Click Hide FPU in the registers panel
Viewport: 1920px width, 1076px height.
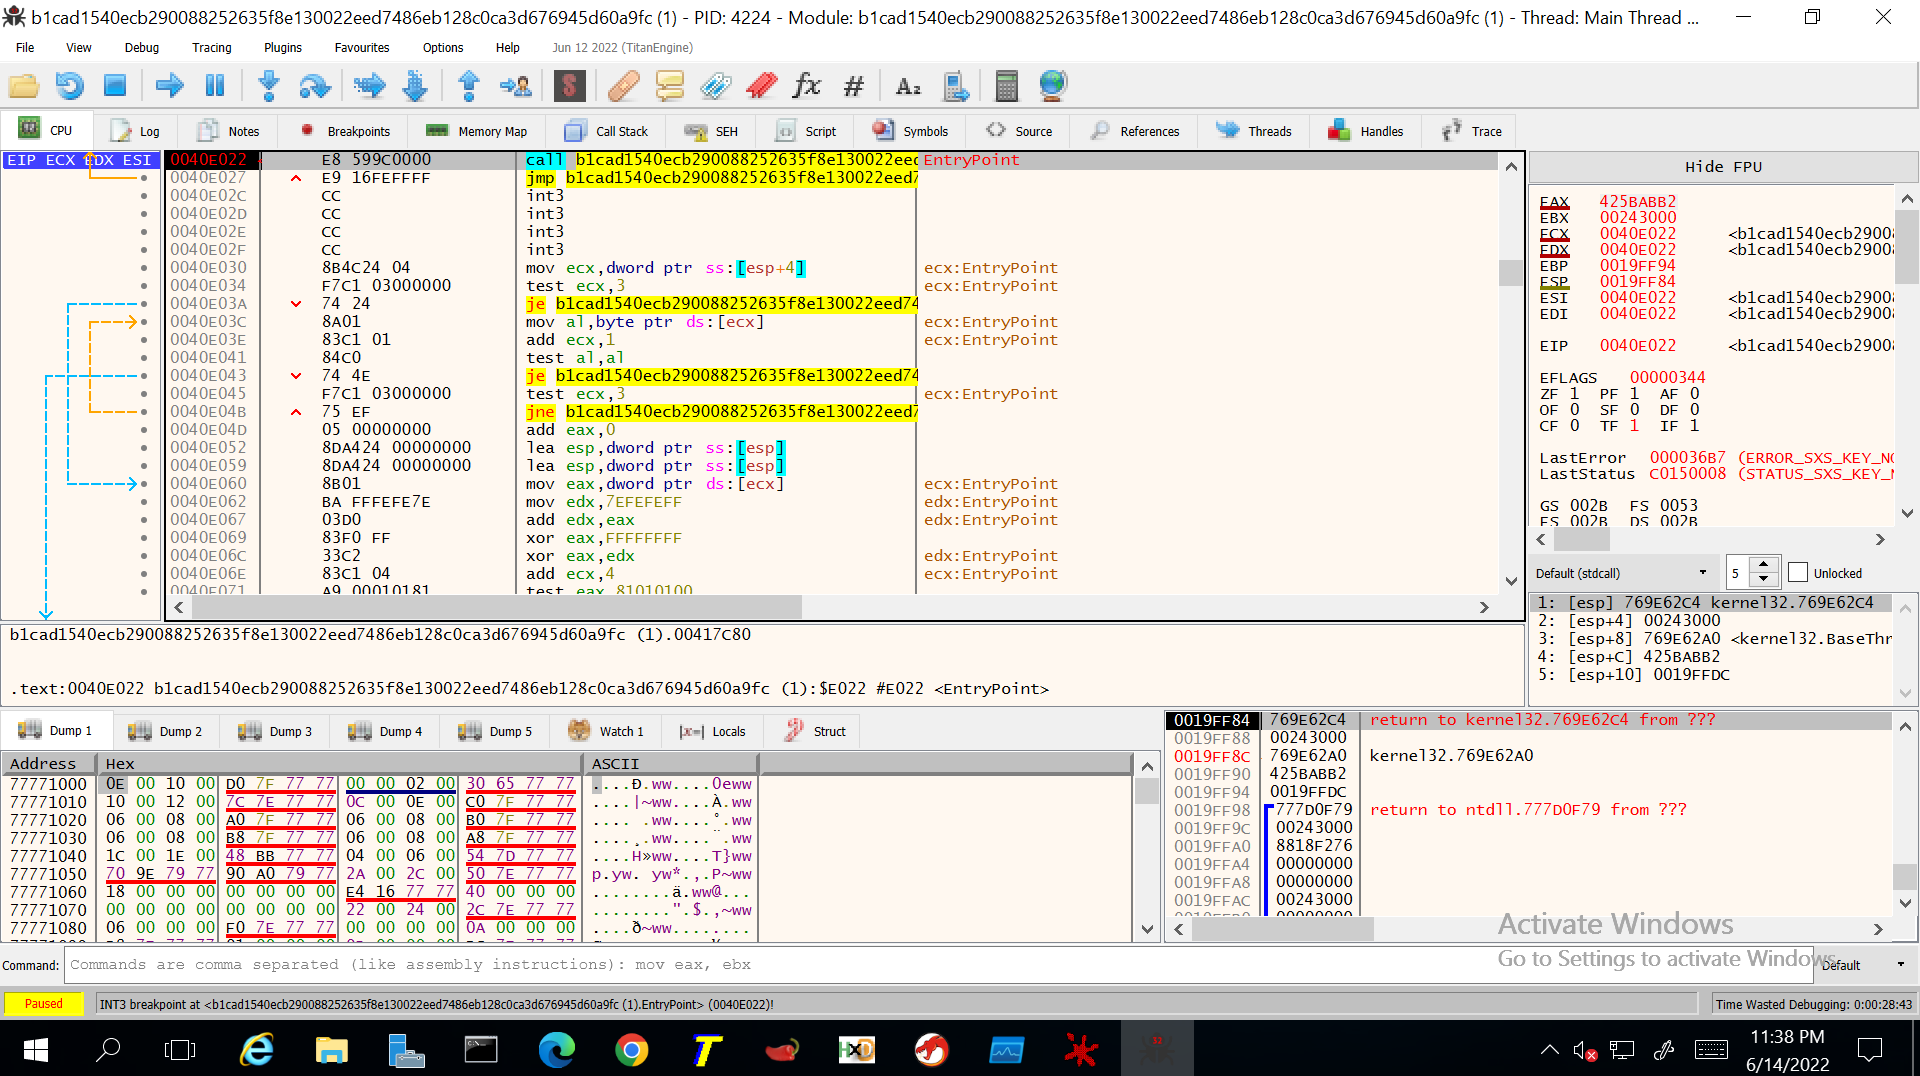tap(1722, 166)
